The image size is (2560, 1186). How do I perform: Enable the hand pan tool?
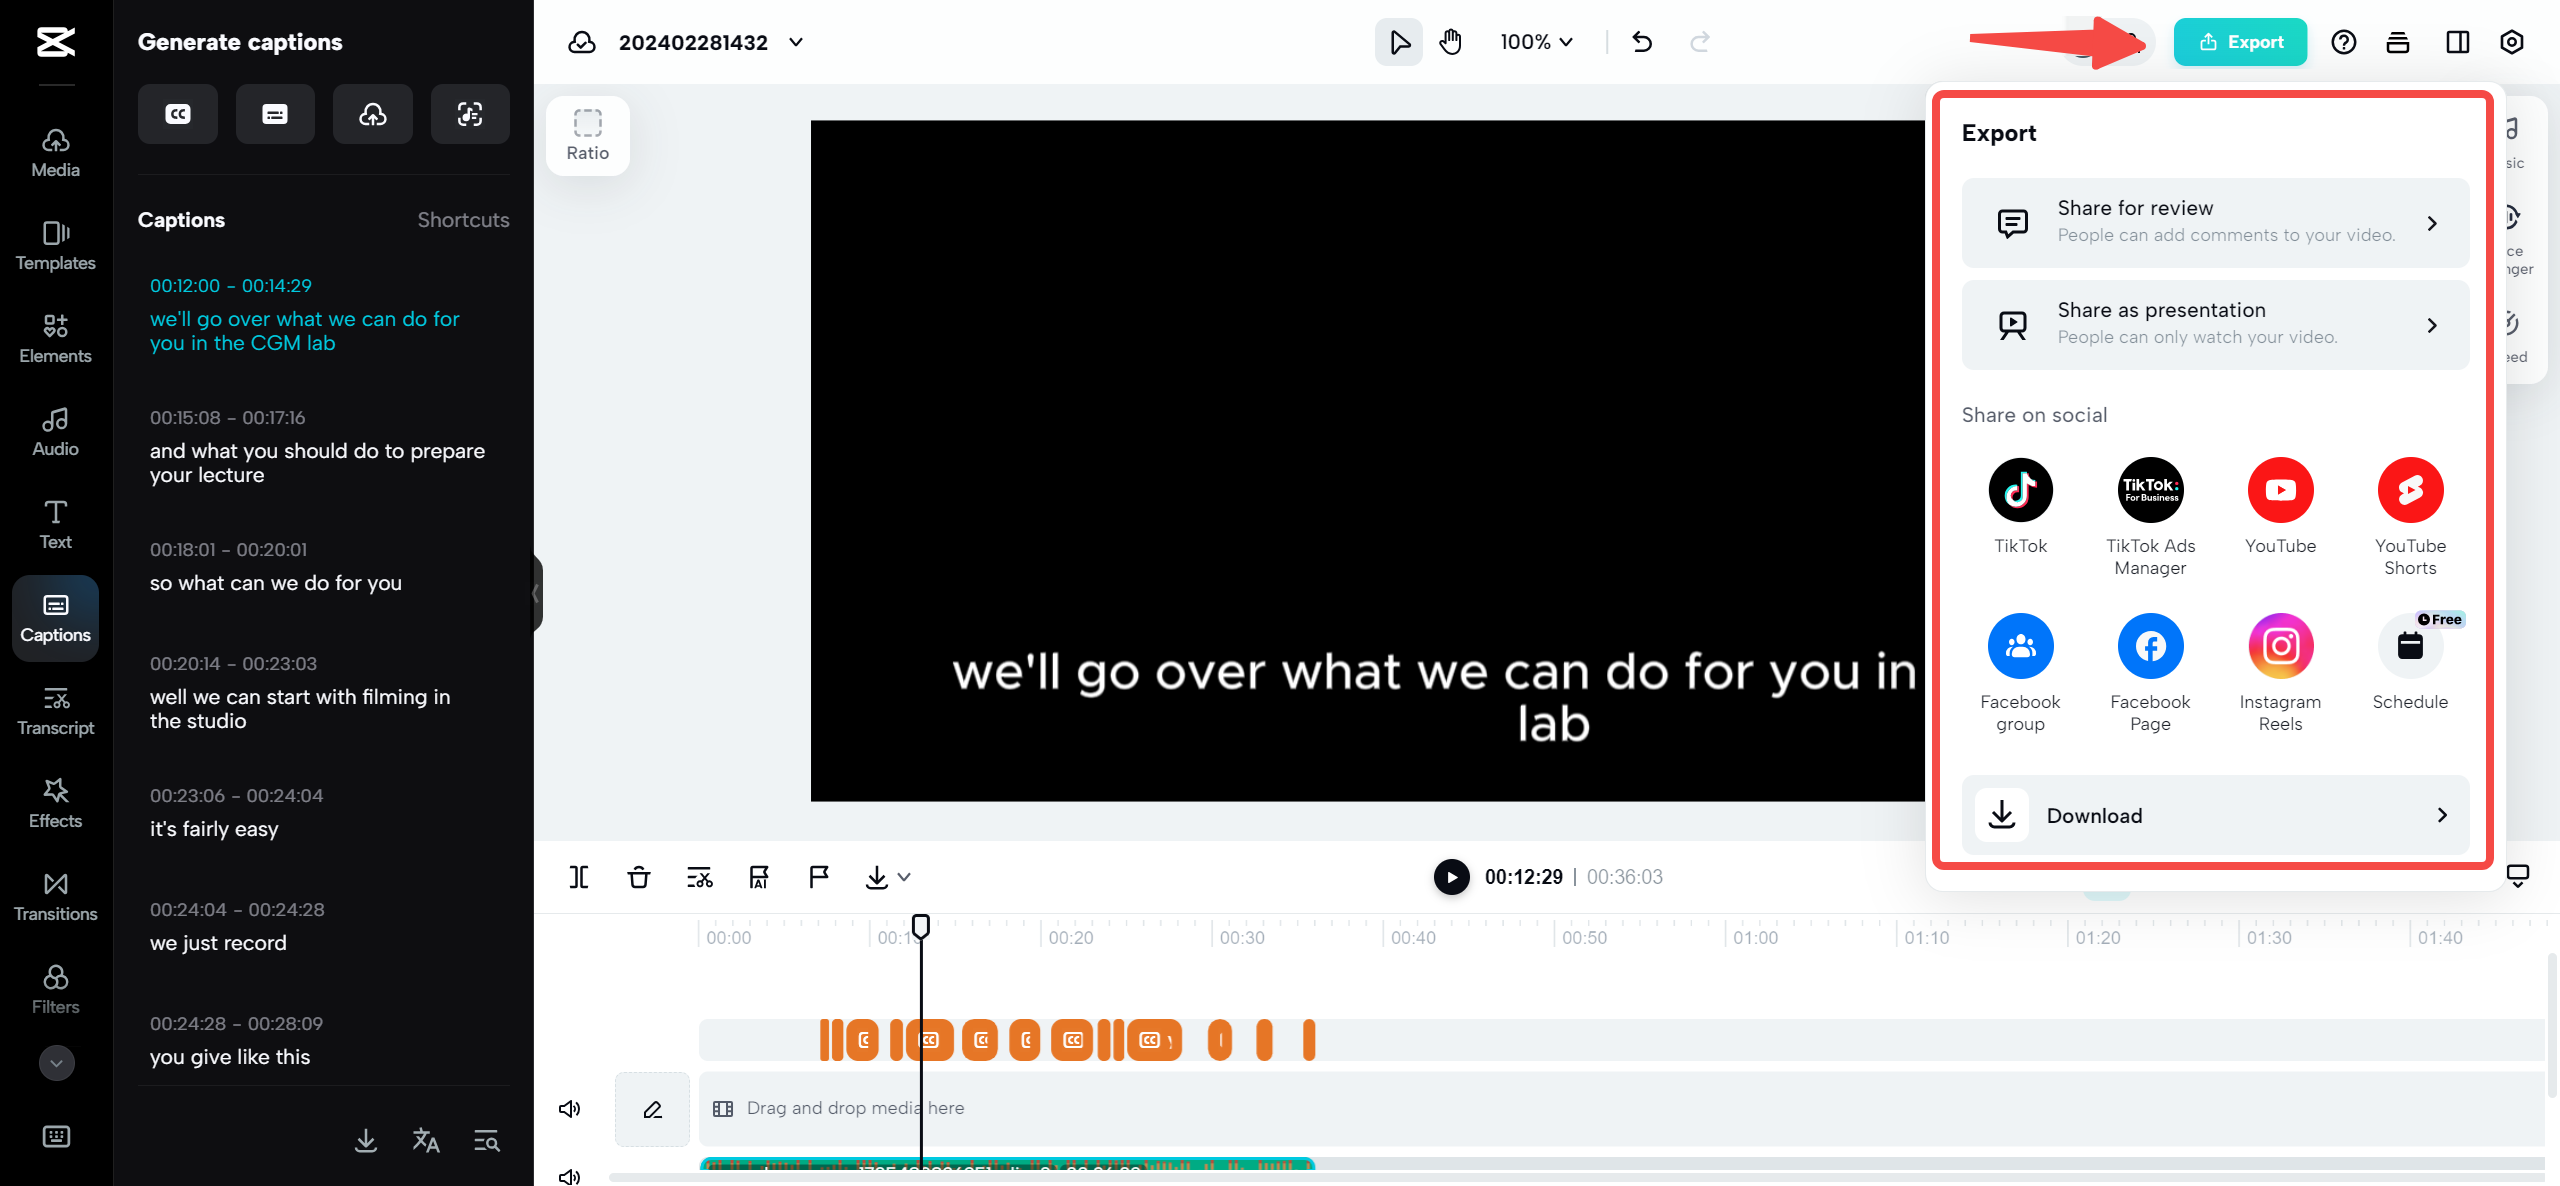coord(1451,42)
